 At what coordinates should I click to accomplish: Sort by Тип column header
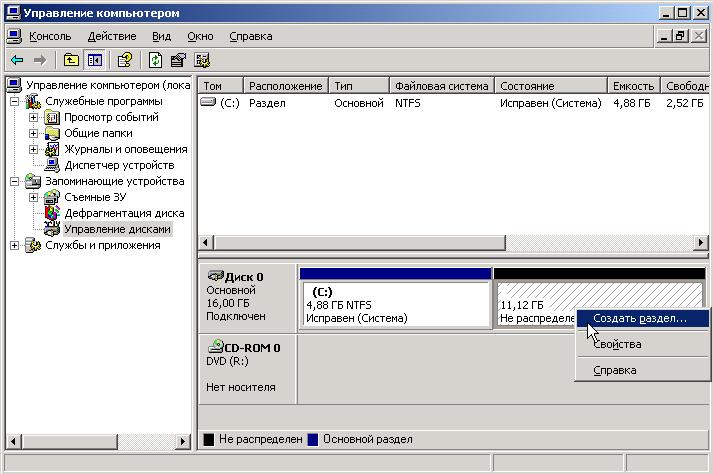[x=359, y=86]
